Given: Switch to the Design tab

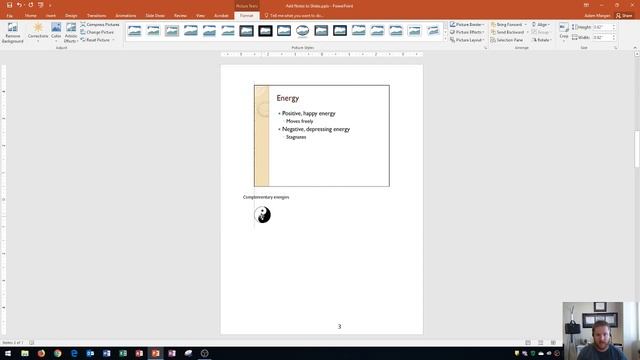Looking at the screenshot, I should tap(71, 16).
